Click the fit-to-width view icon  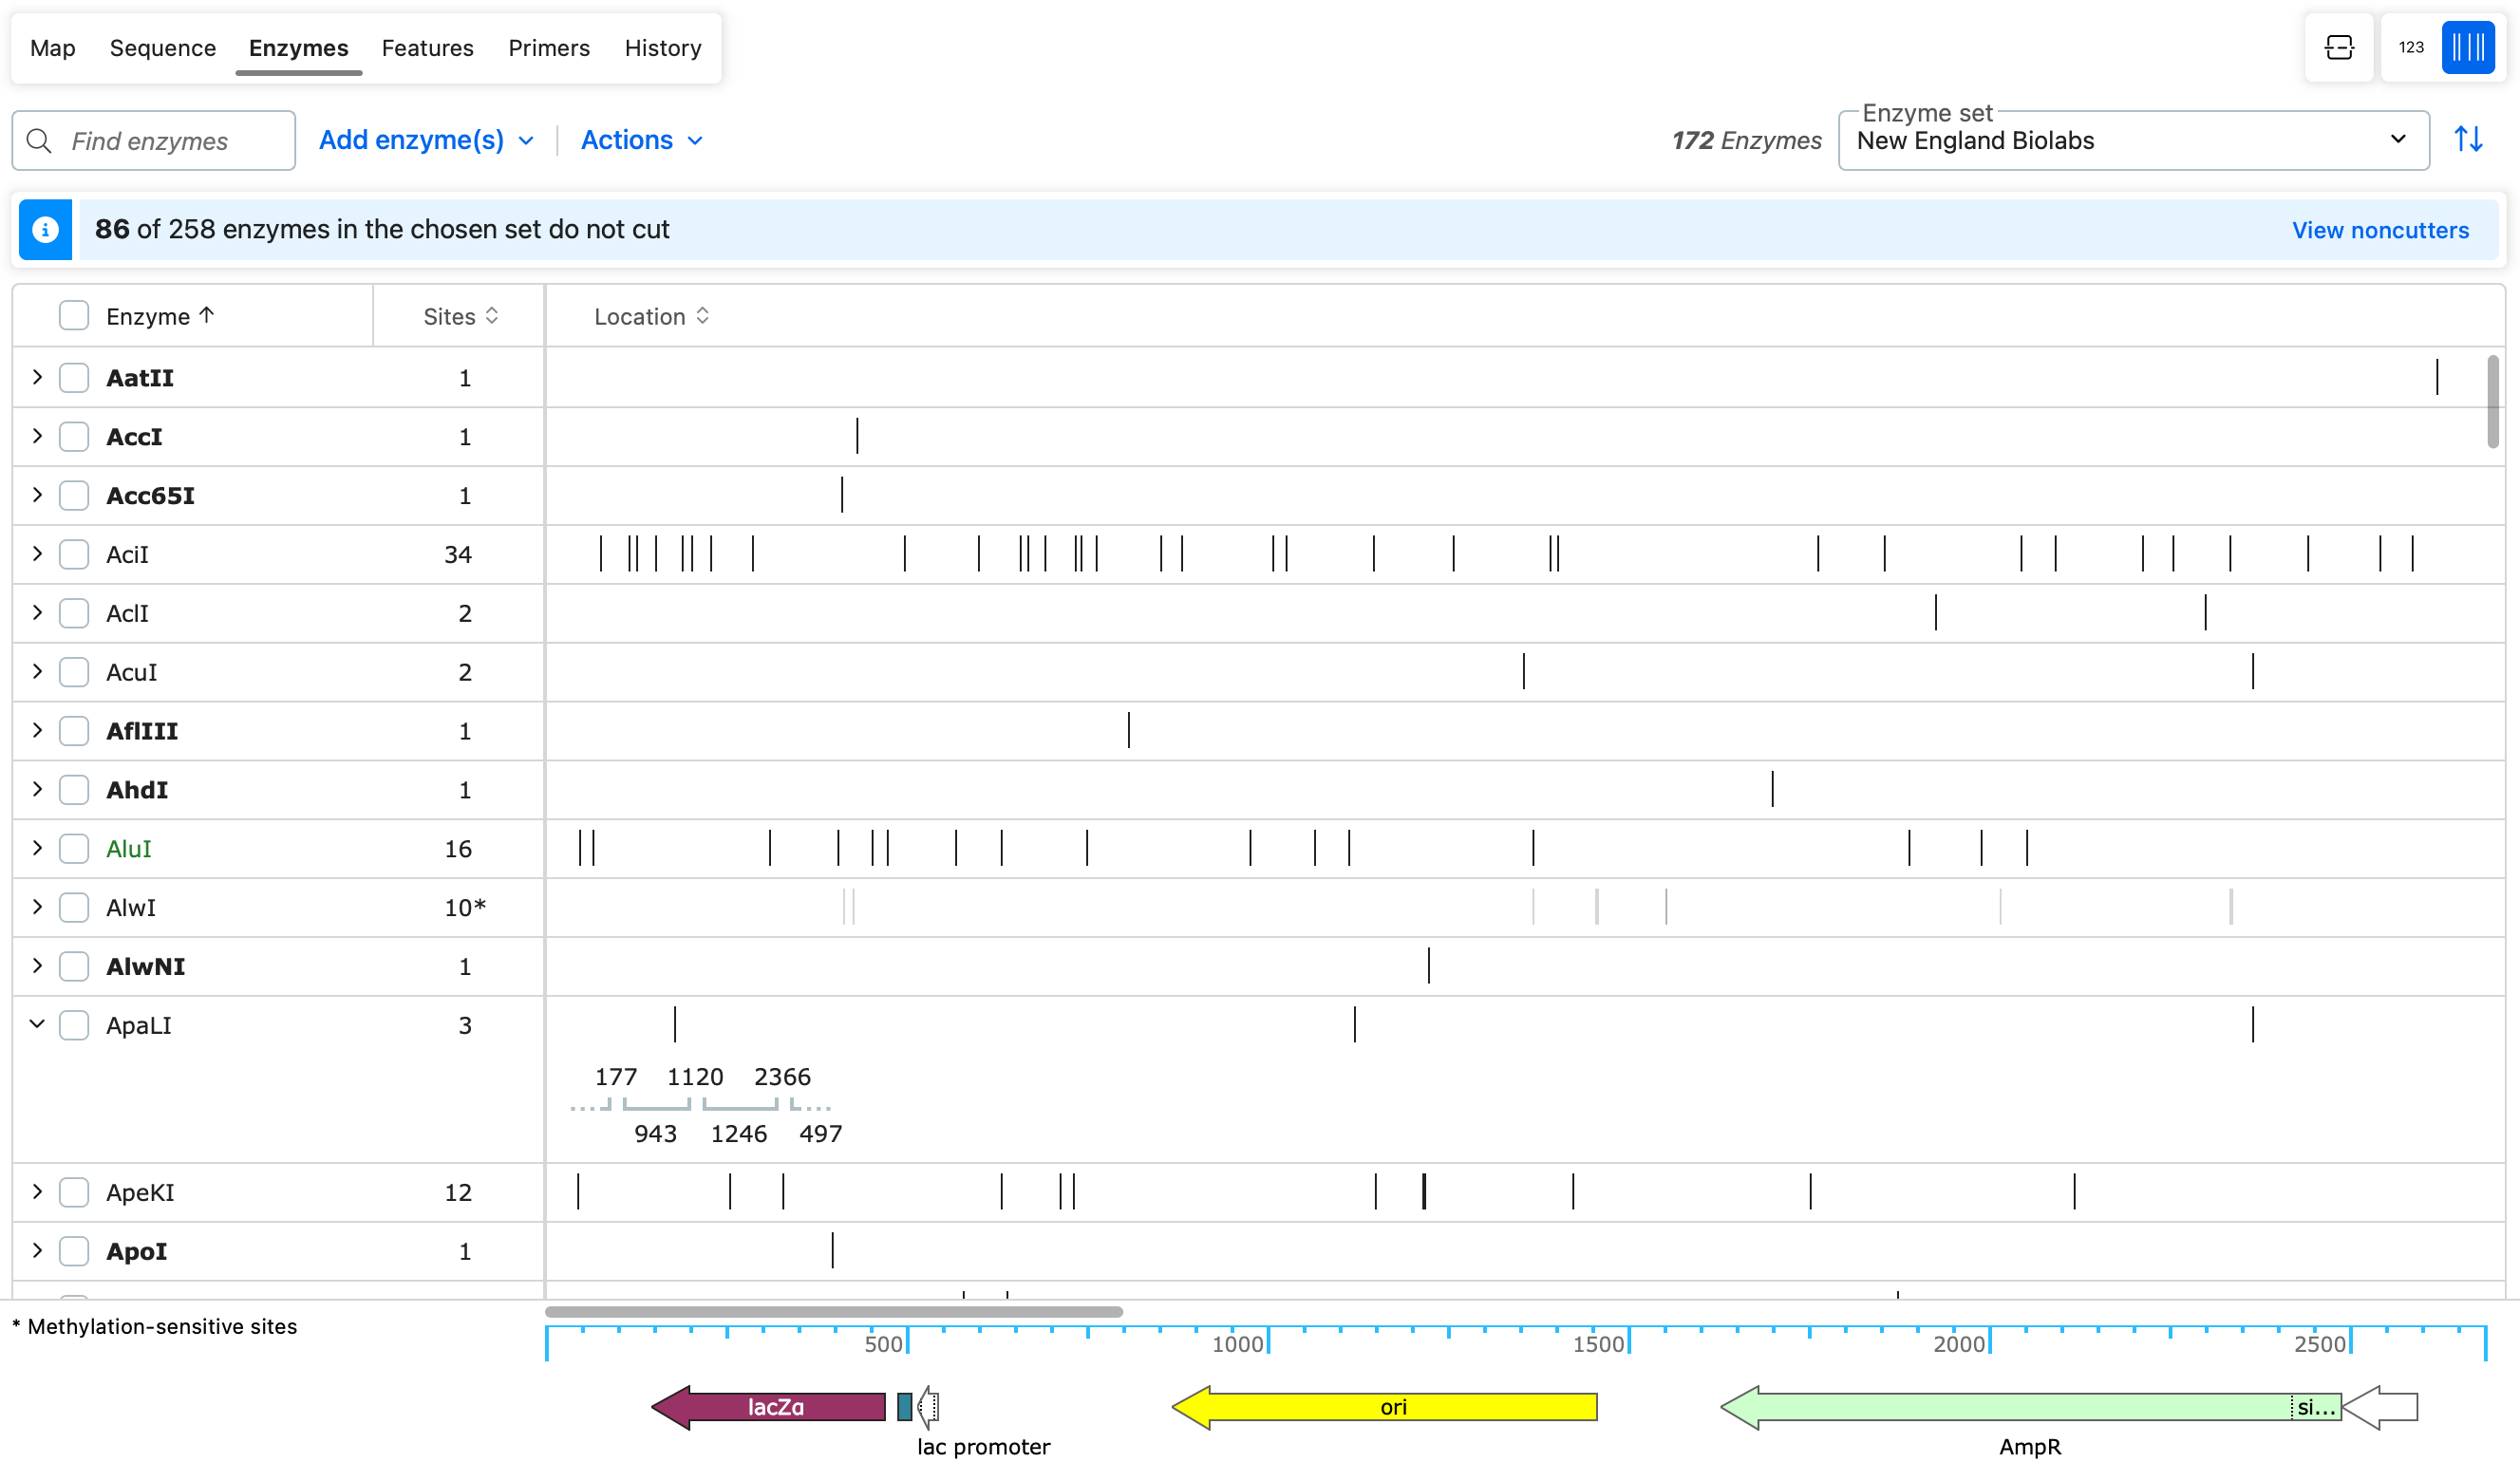tap(2338, 47)
